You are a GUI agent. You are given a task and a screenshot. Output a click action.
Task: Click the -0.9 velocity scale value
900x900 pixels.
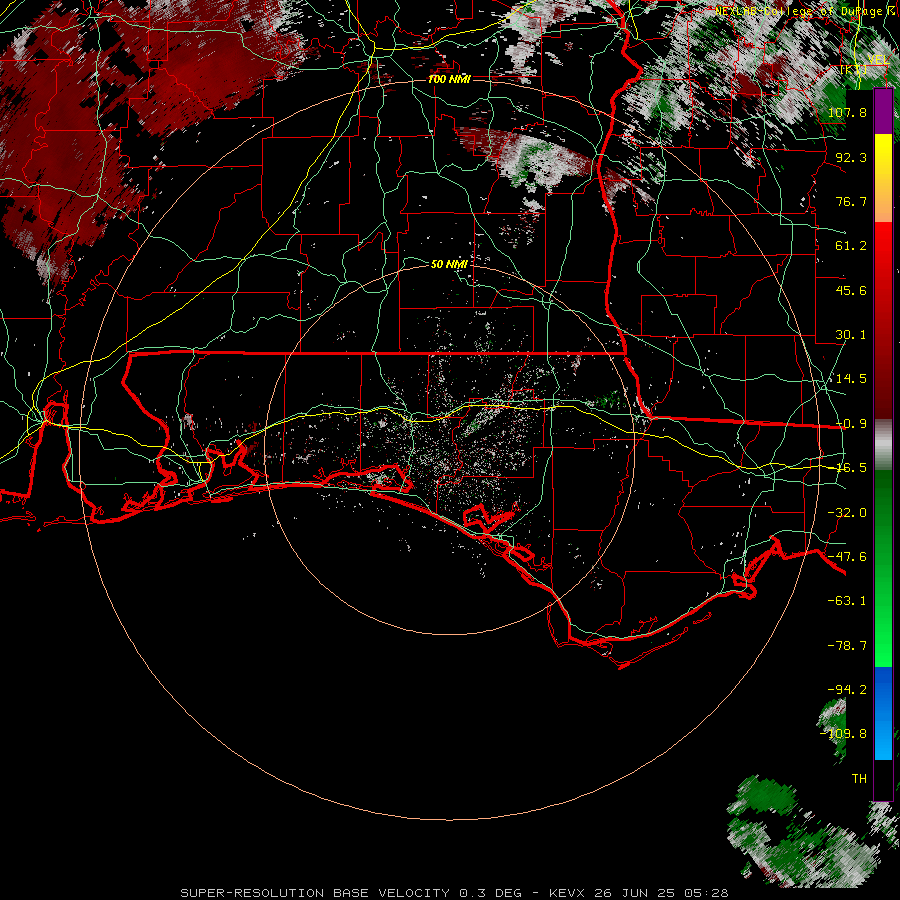(x=851, y=423)
